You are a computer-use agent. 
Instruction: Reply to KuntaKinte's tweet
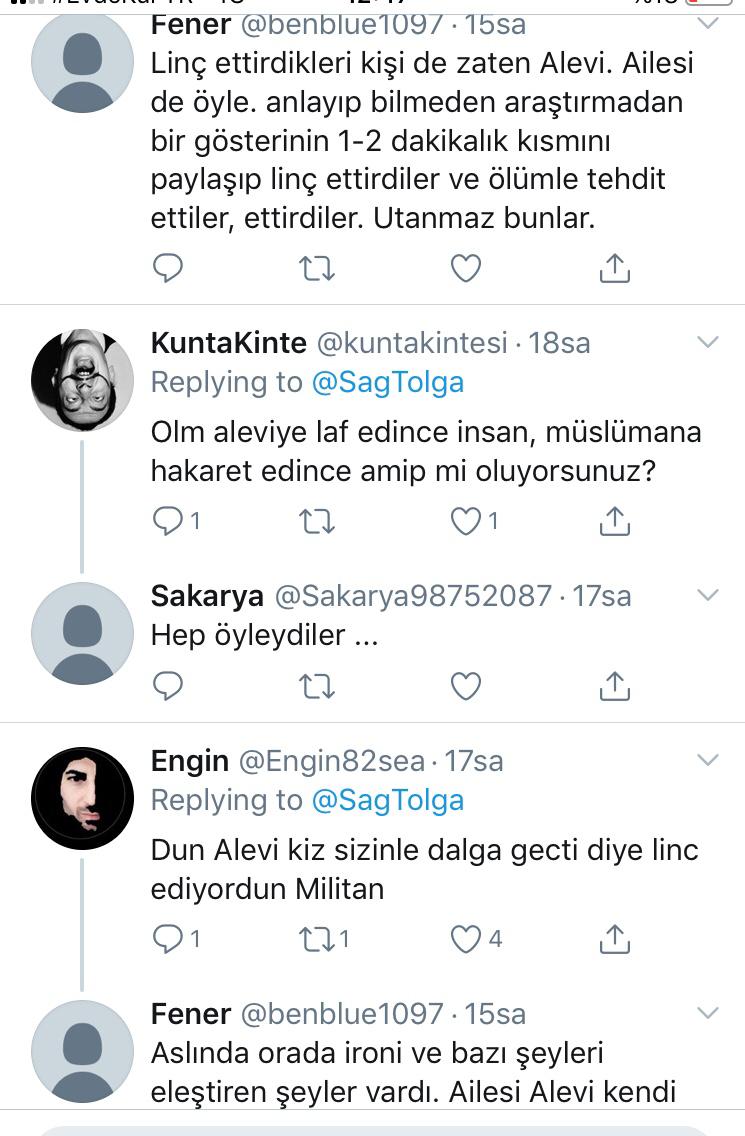(168, 521)
